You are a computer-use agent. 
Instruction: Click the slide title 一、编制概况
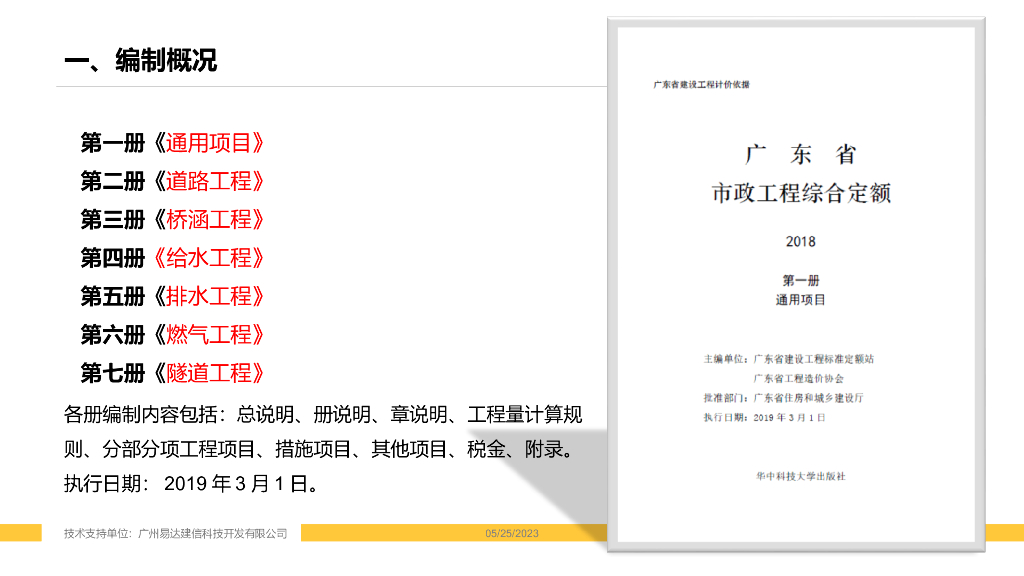(x=140, y=61)
